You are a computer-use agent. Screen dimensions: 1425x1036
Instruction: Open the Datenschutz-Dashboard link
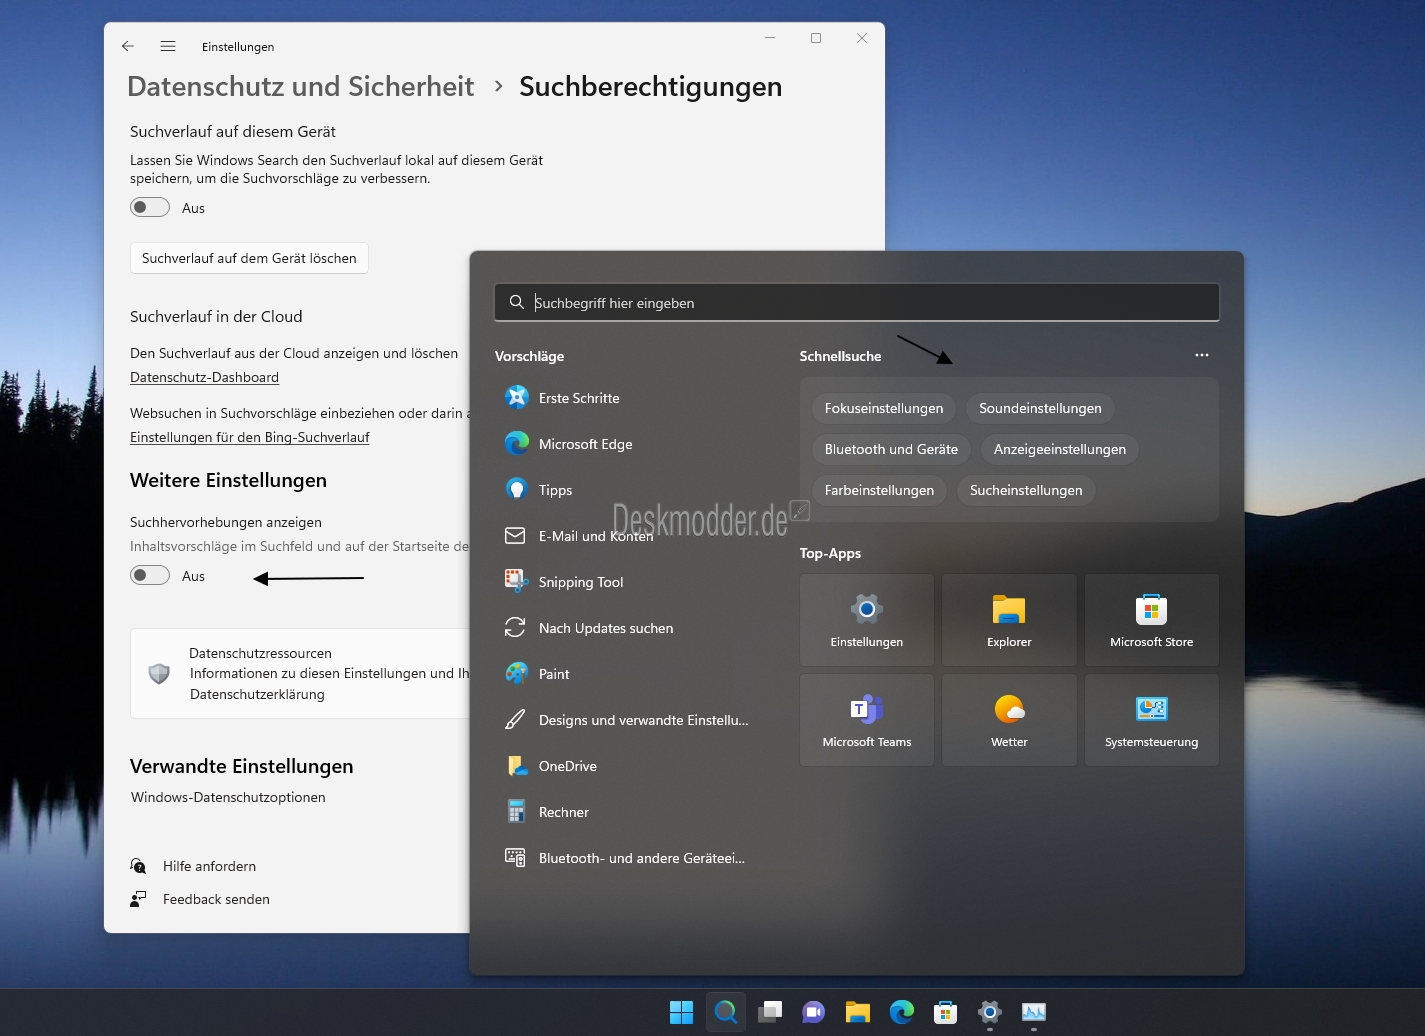[x=204, y=377]
